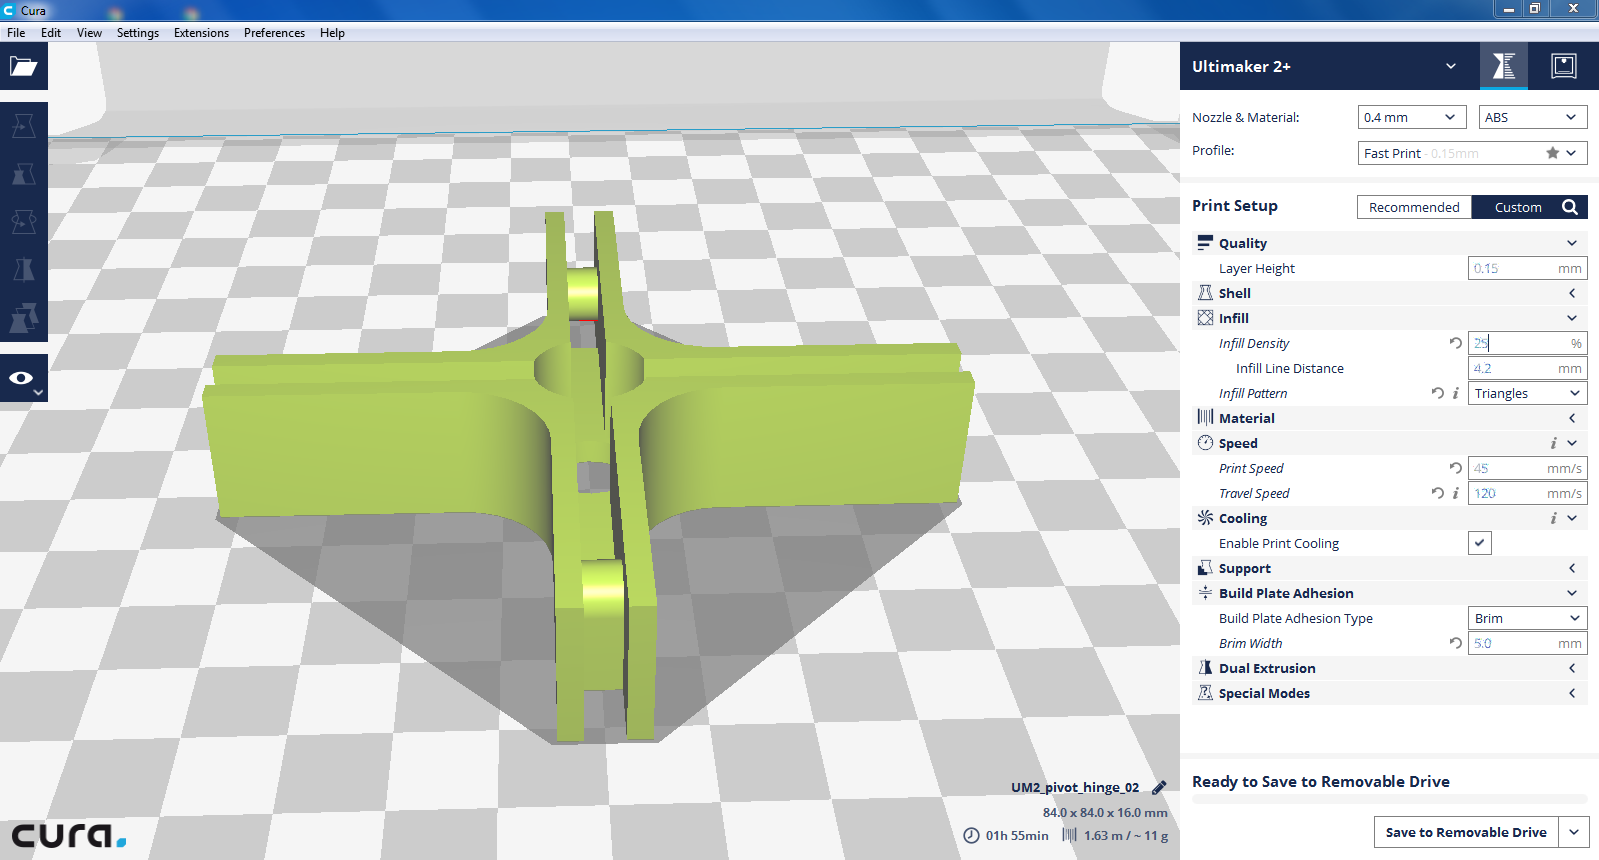Screen dimensions: 1599x860
Task: Expand the Material section chevron
Action: point(1572,418)
